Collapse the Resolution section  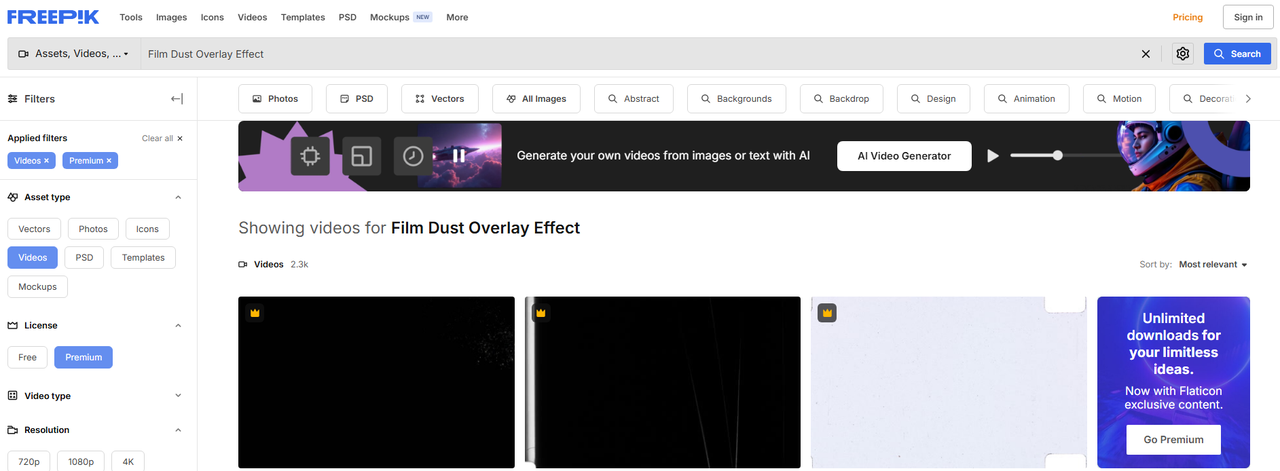pos(178,430)
